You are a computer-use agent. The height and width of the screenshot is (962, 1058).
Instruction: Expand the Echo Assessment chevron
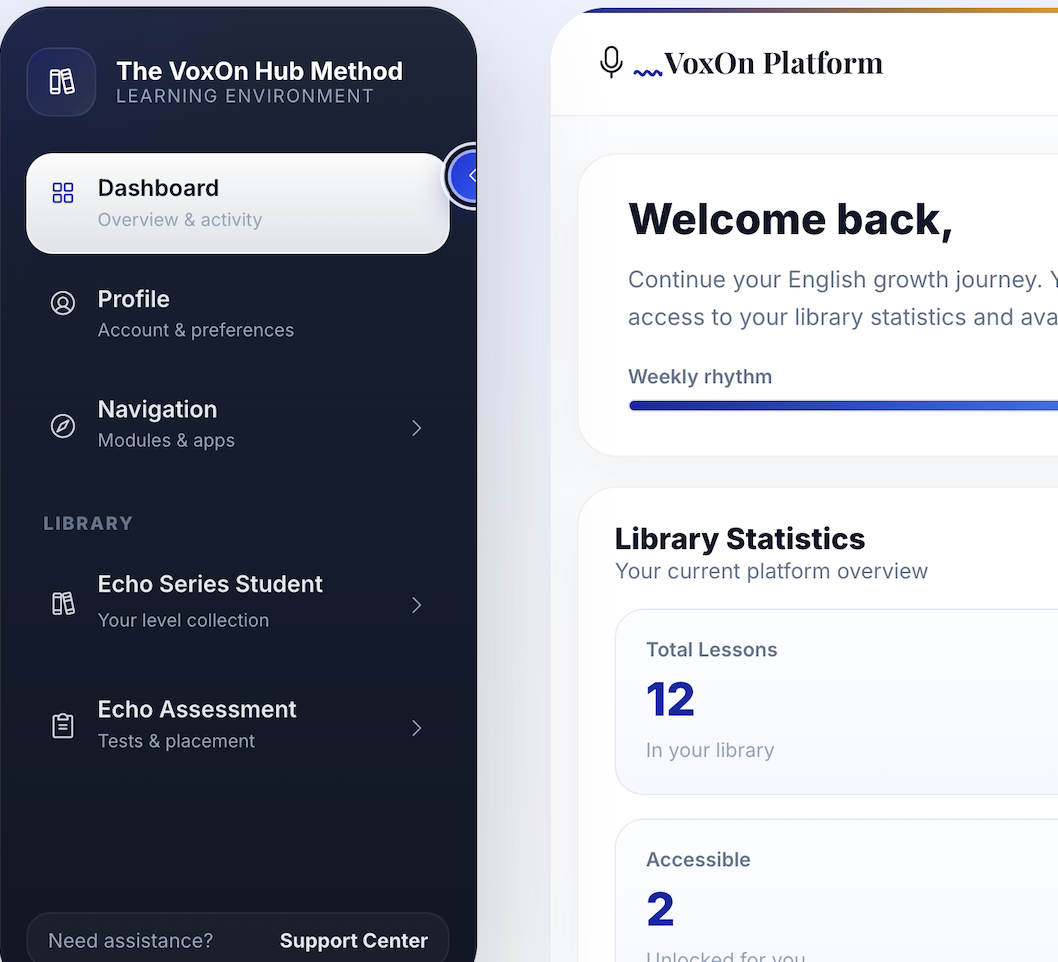(416, 728)
